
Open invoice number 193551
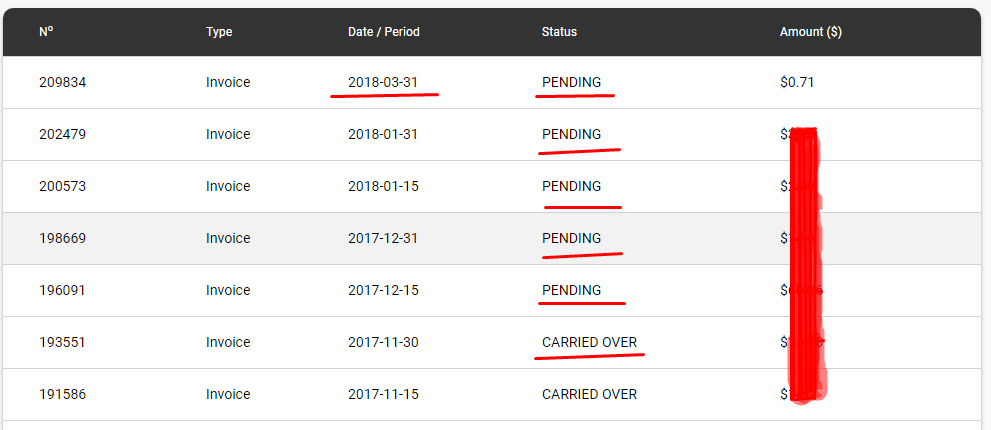(x=63, y=342)
